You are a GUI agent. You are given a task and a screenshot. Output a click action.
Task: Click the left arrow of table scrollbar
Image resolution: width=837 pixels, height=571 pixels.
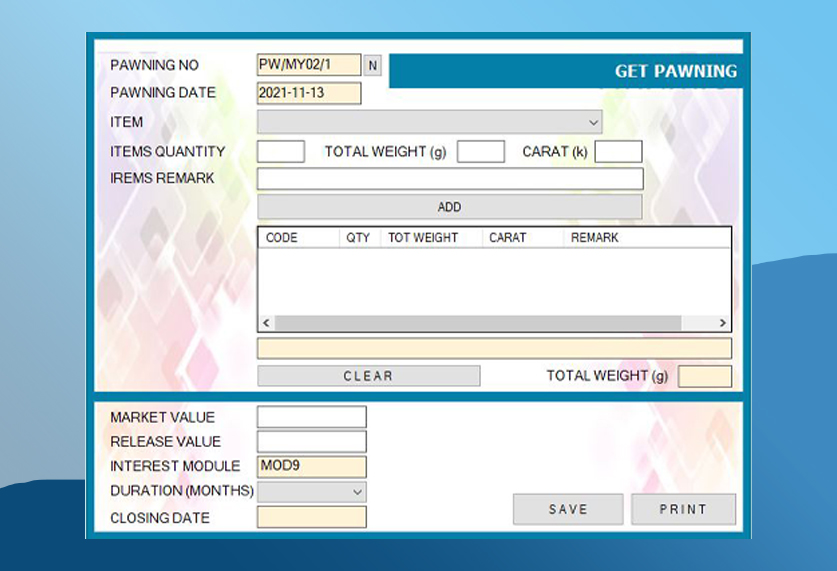coord(266,323)
